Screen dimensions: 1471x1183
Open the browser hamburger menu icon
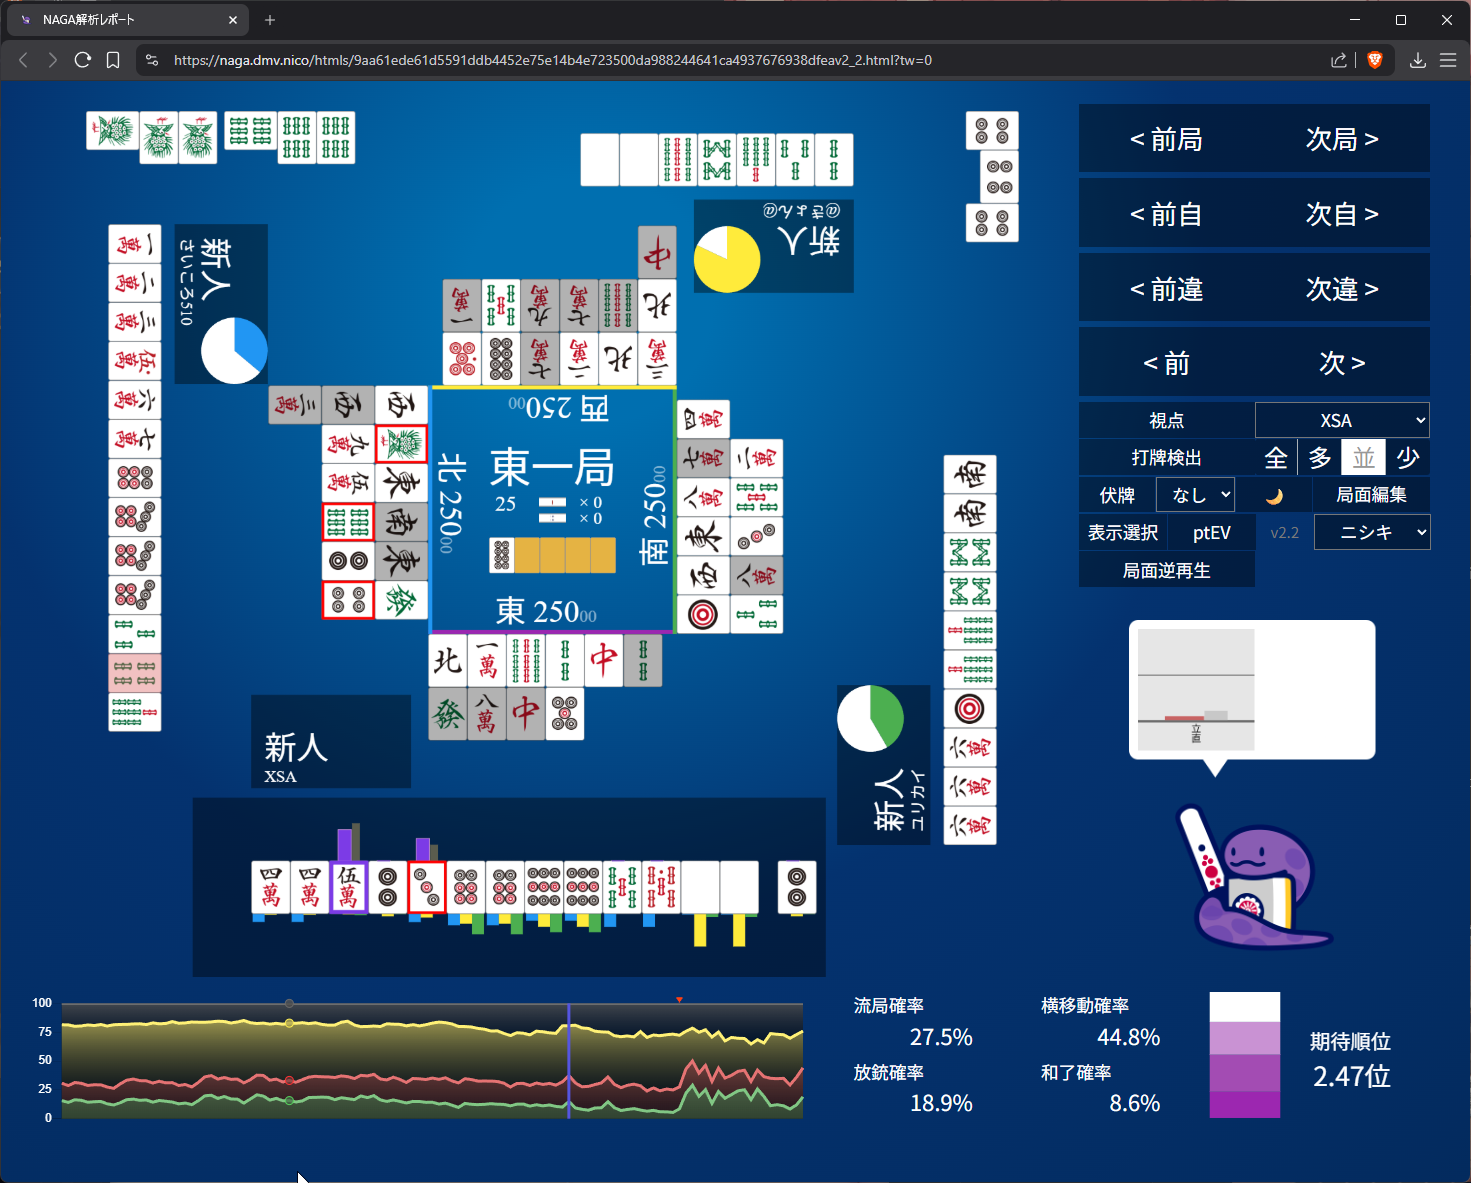pos(1447,60)
